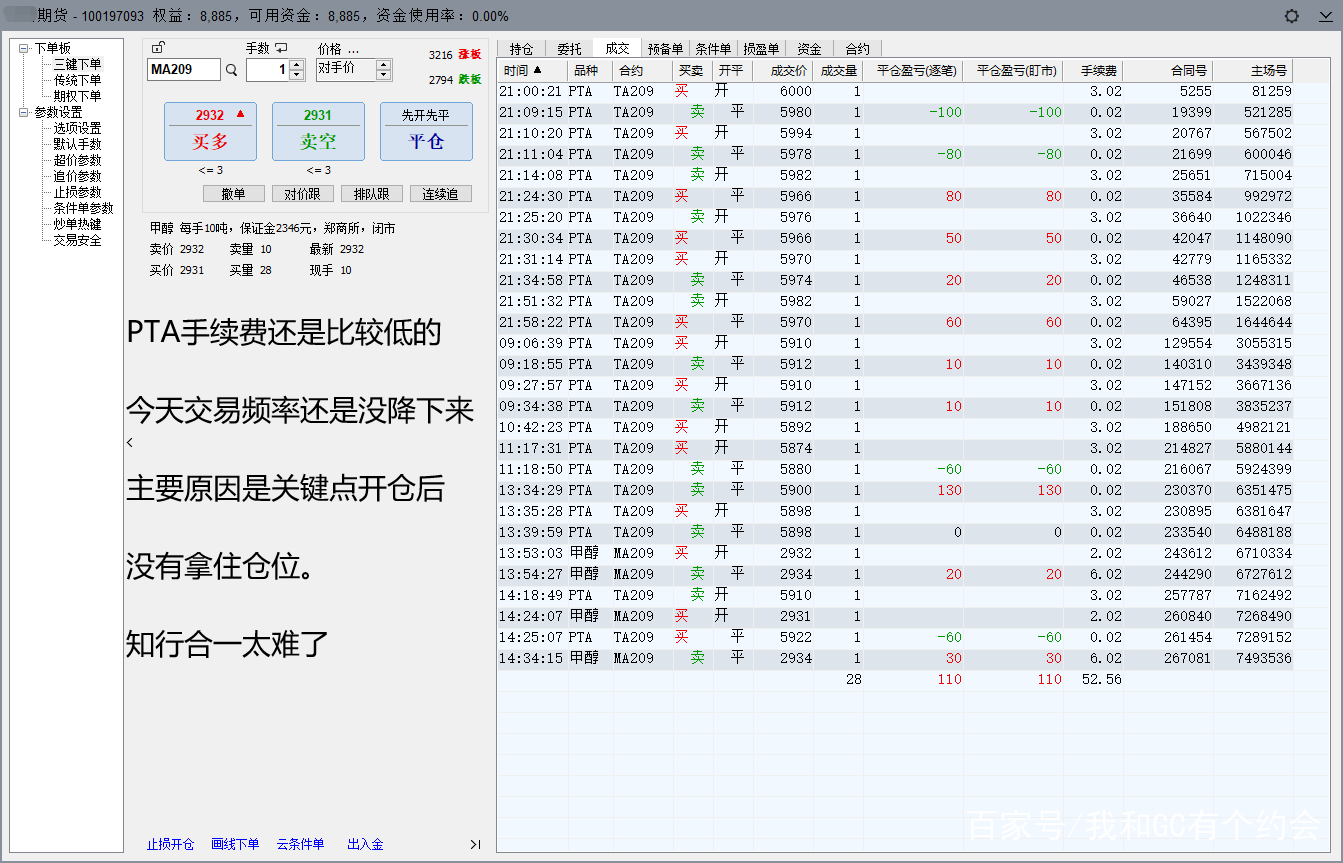The height and width of the screenshot is (863, 1343).
Task: Decrease lot quantity with the down stepper
Action: coord(296,75)
